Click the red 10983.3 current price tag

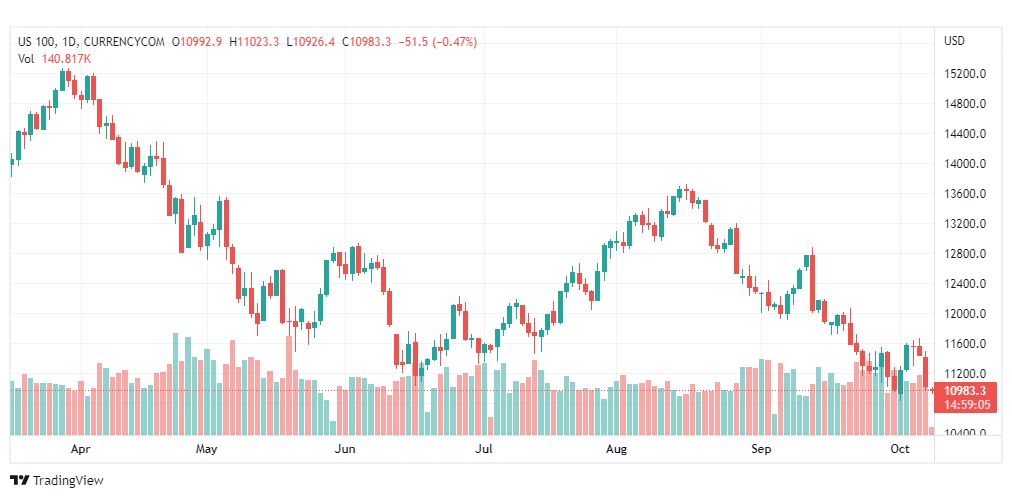(x=966, y=391)
